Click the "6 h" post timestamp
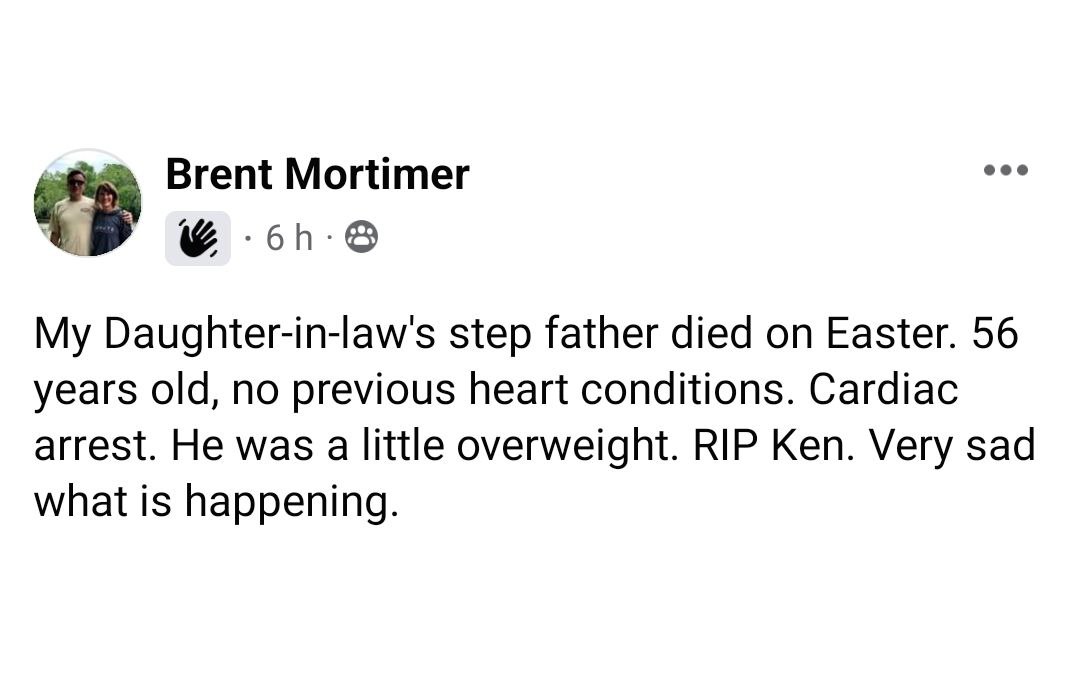Viewport: 1080px width, 691px height. tap(289, 238)
